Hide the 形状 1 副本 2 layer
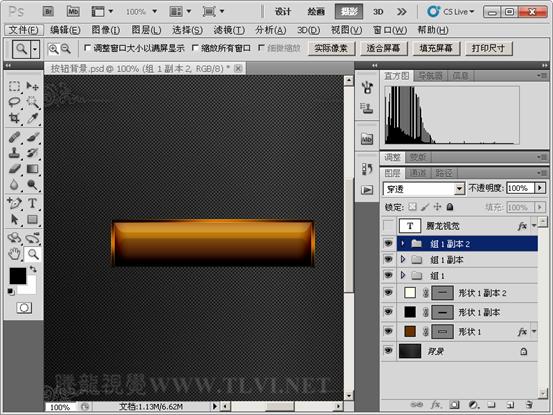Image resolution: width=553 pixels, height=415 pixels. coord(388,293)
